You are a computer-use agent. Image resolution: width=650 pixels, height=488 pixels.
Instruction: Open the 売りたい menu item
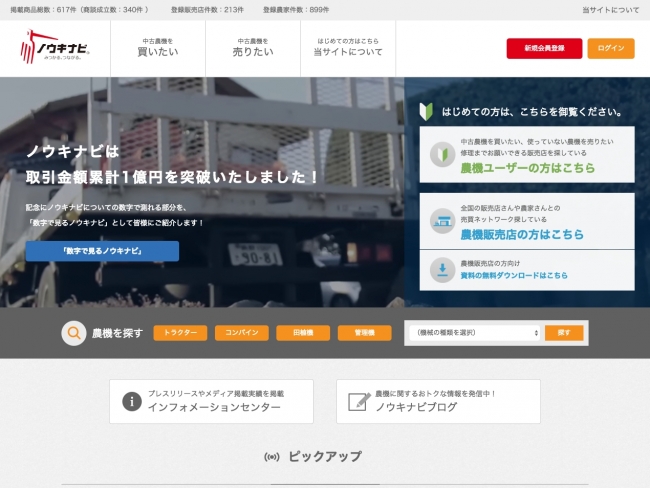[x=253, y=48]
